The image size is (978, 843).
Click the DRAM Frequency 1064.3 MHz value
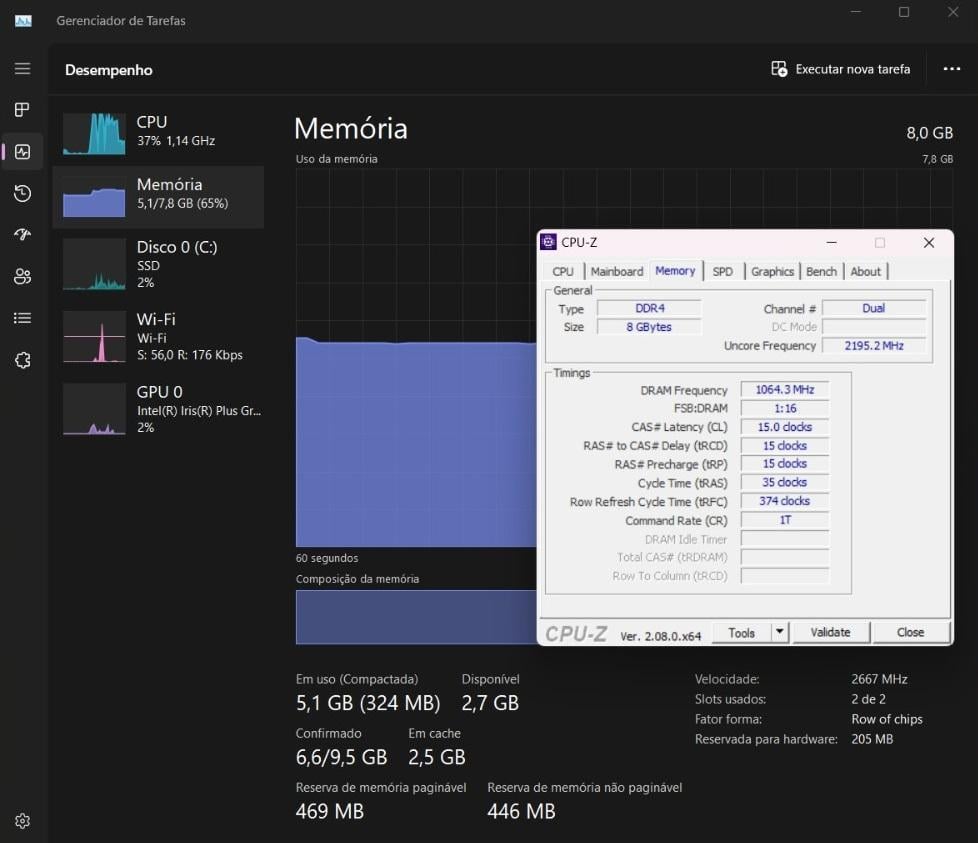(x=785, y=390)
